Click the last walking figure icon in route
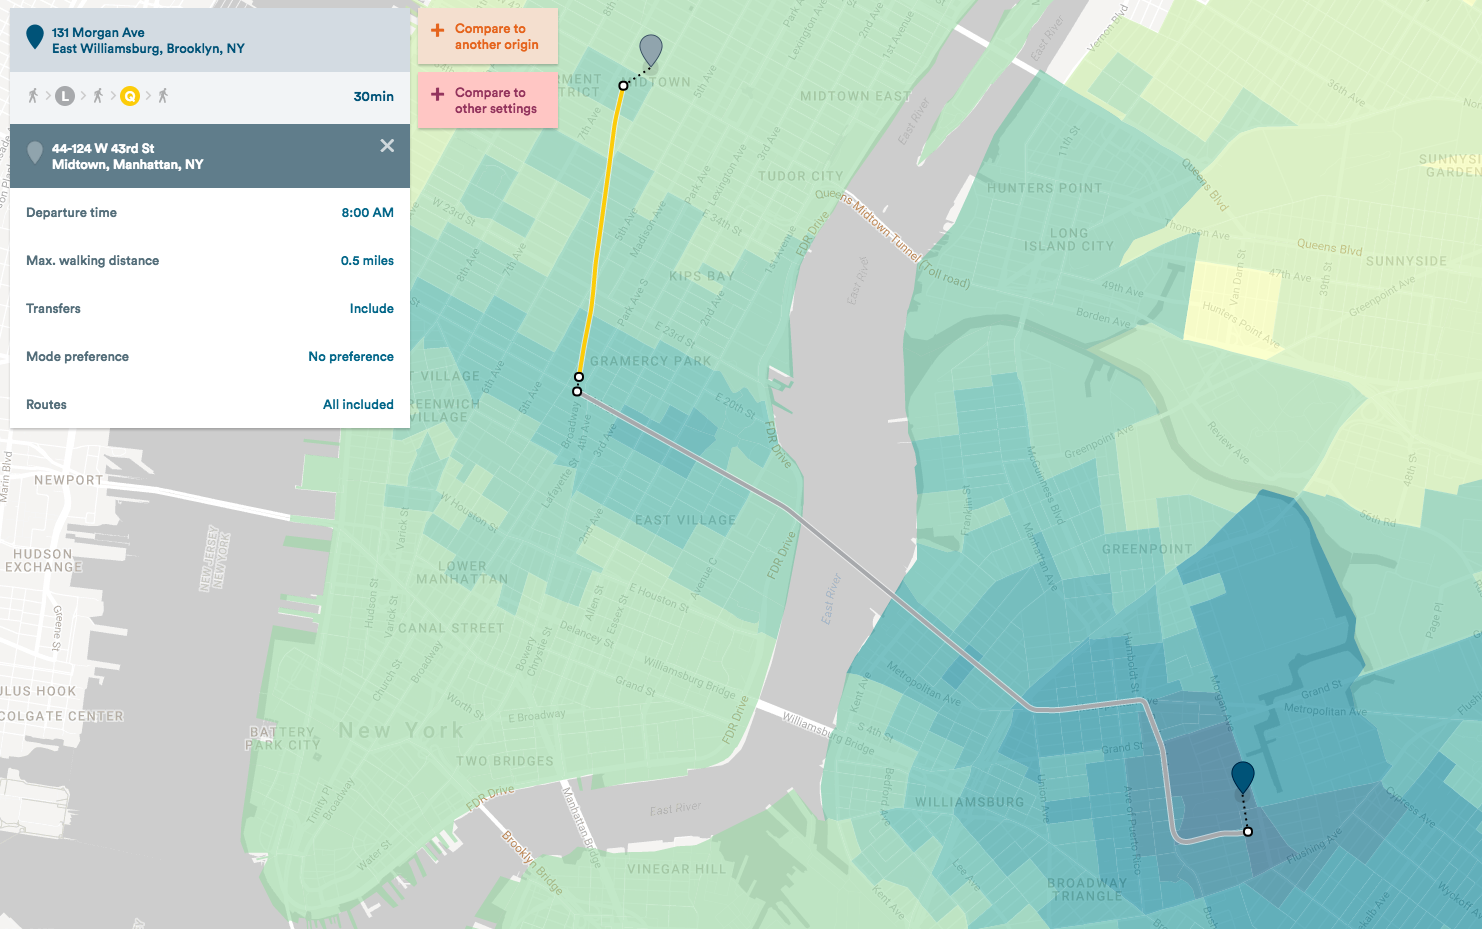This screenshot has width=1482, height=929. pos(163,96)
